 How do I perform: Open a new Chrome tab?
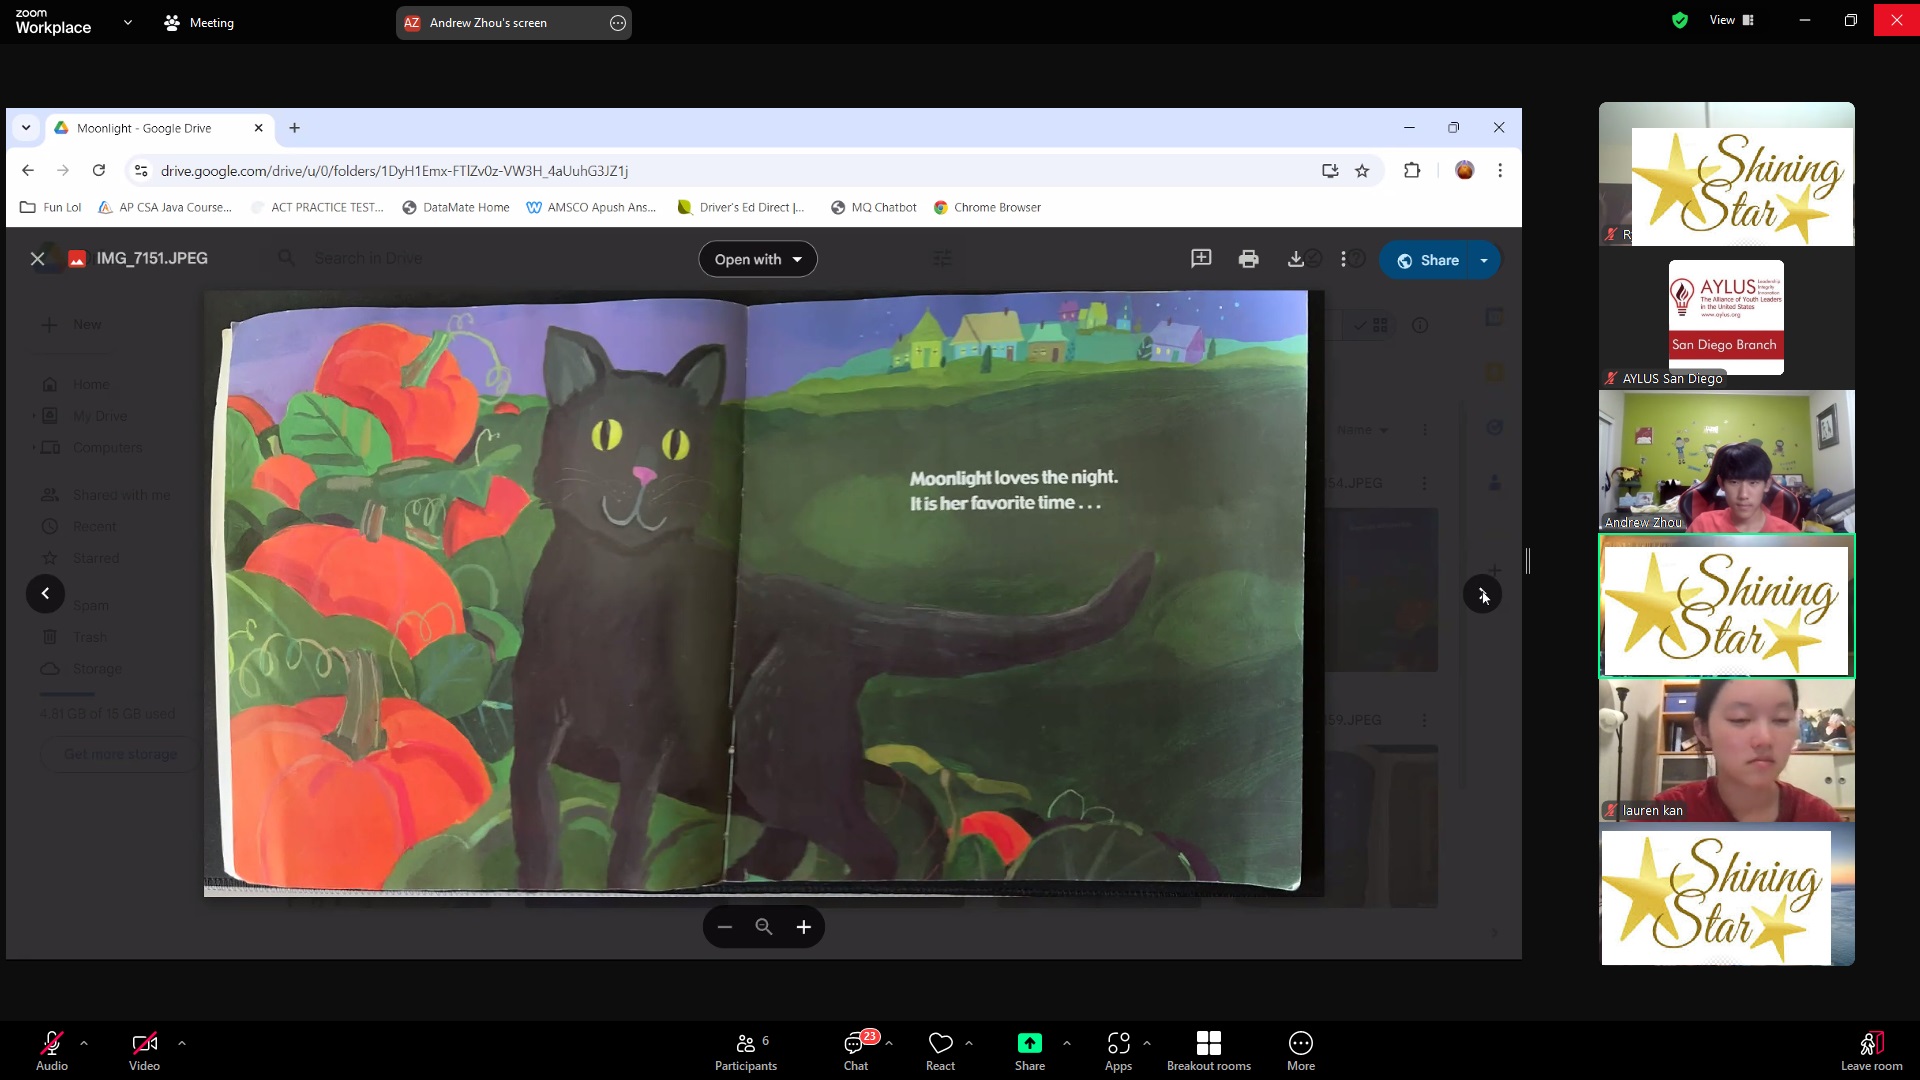295,128
